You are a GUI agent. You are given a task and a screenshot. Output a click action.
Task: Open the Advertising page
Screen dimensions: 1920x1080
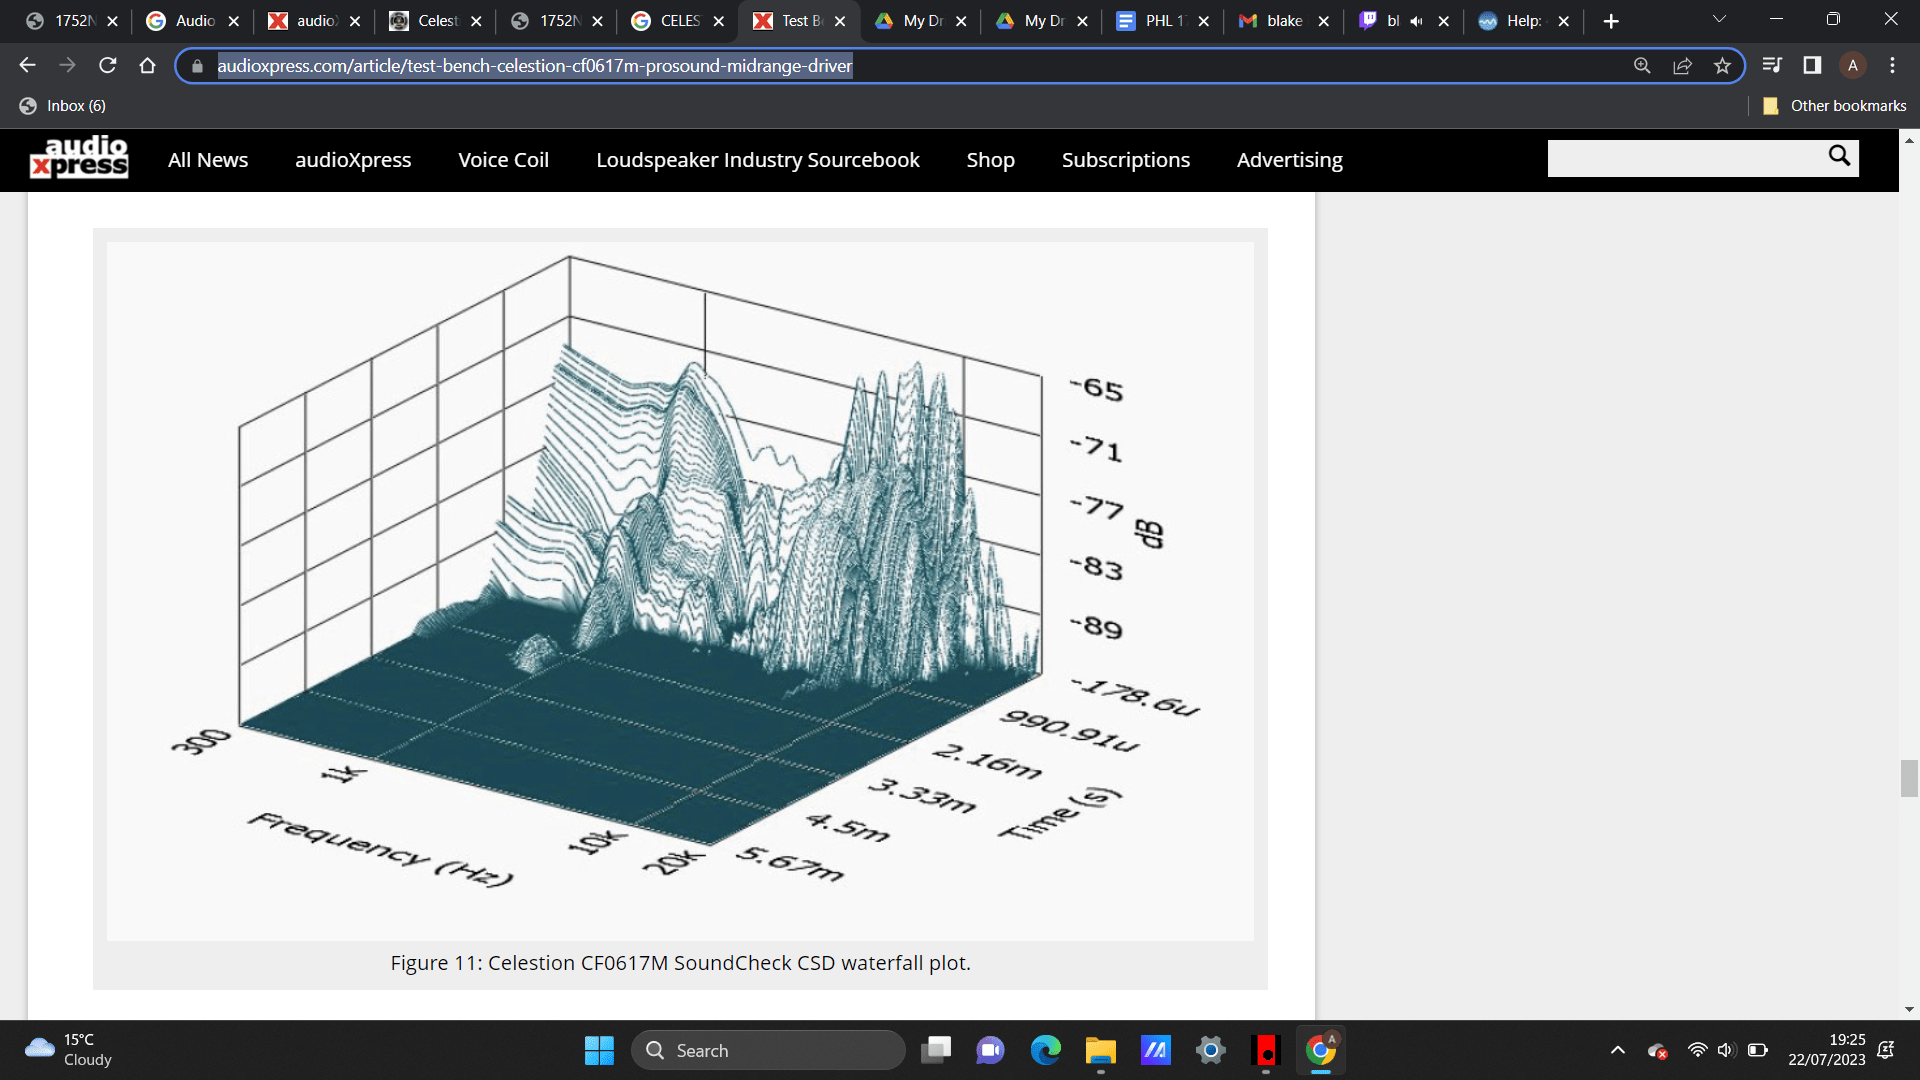(x=1289, y=160)
